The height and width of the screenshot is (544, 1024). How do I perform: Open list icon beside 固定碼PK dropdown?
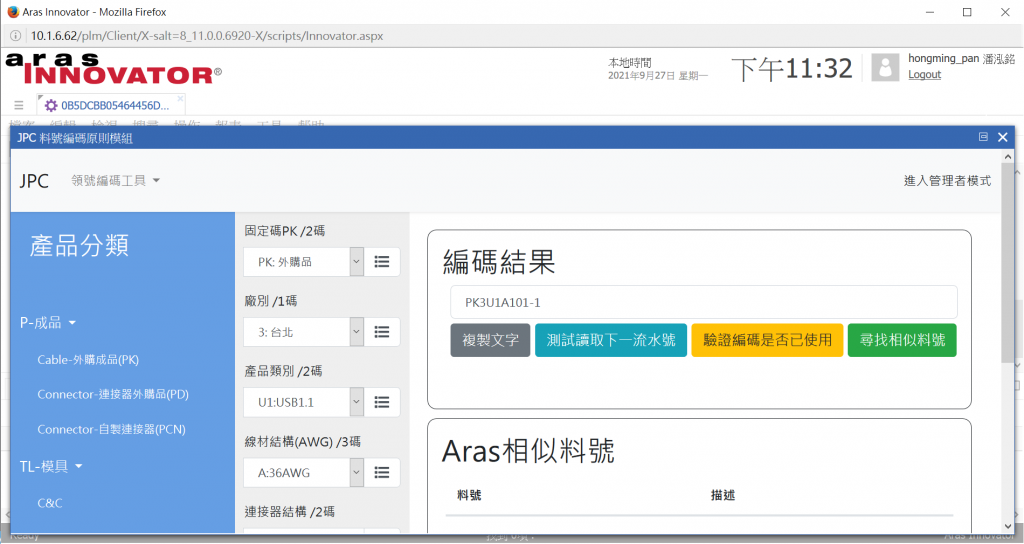382,262
